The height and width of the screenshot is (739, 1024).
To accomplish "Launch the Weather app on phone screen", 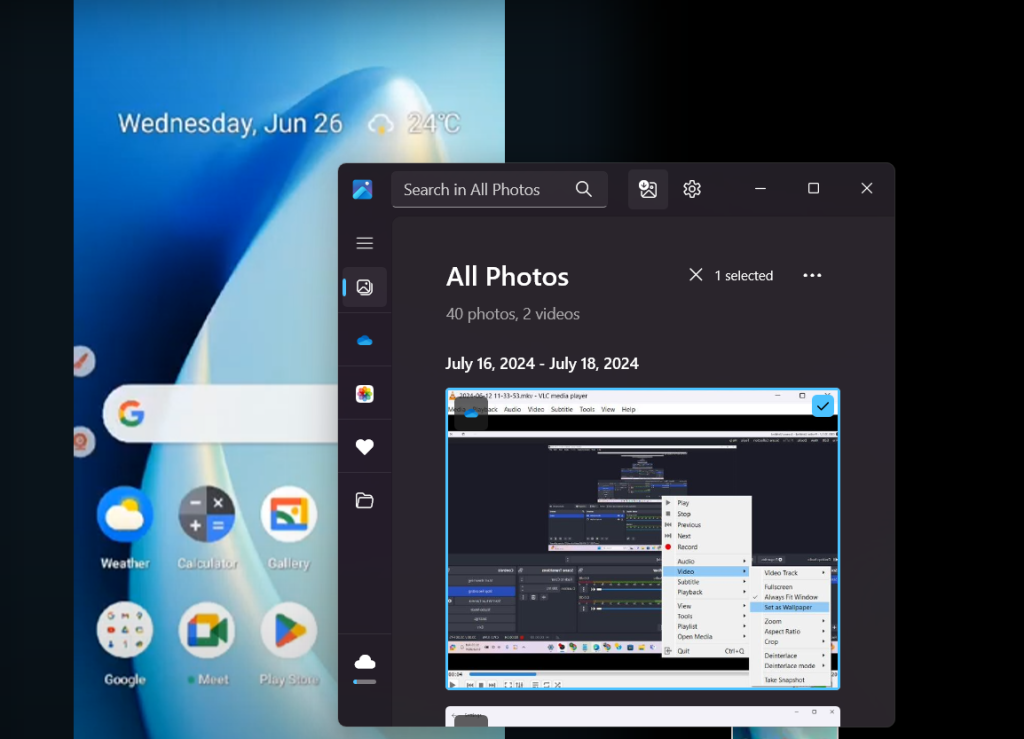I will 125,515.
